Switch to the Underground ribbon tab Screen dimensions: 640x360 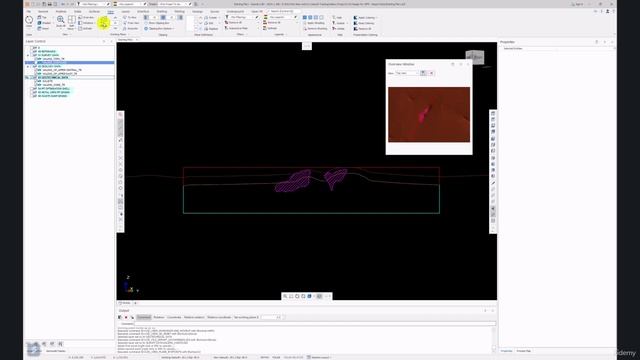[235, 11]
